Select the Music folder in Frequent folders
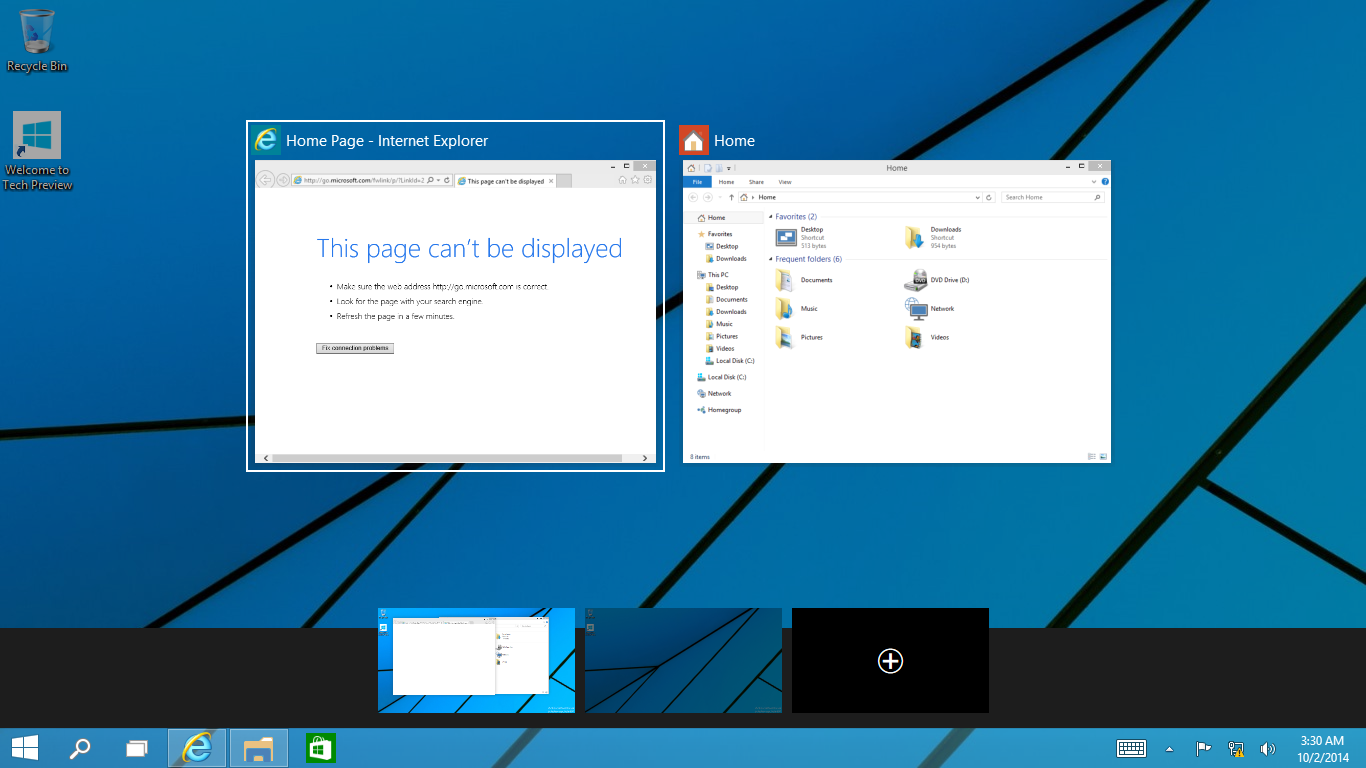 pos(797,309)
